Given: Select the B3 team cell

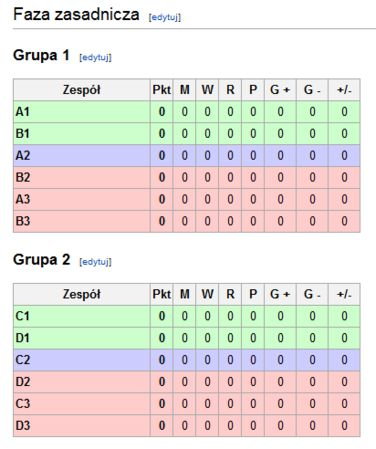Looking at the screenshot, I should [x=82, y=221].
